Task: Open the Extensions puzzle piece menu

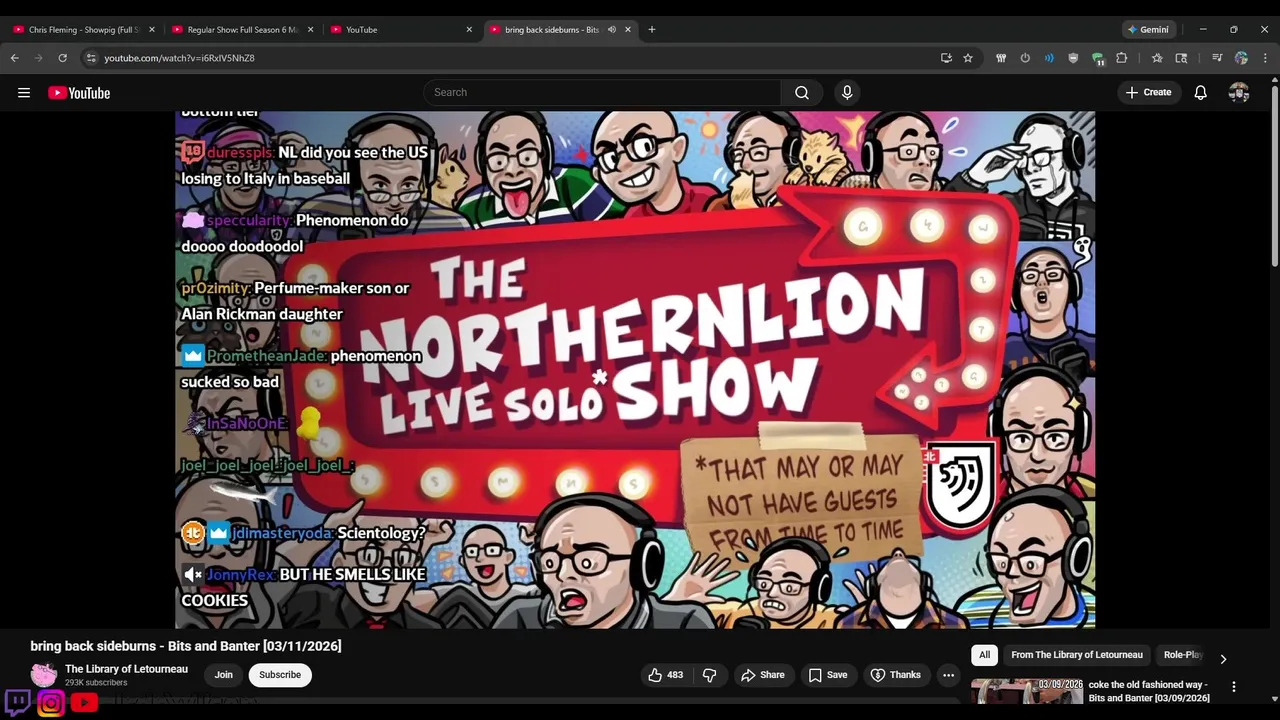Action: tap(1122, 58)
